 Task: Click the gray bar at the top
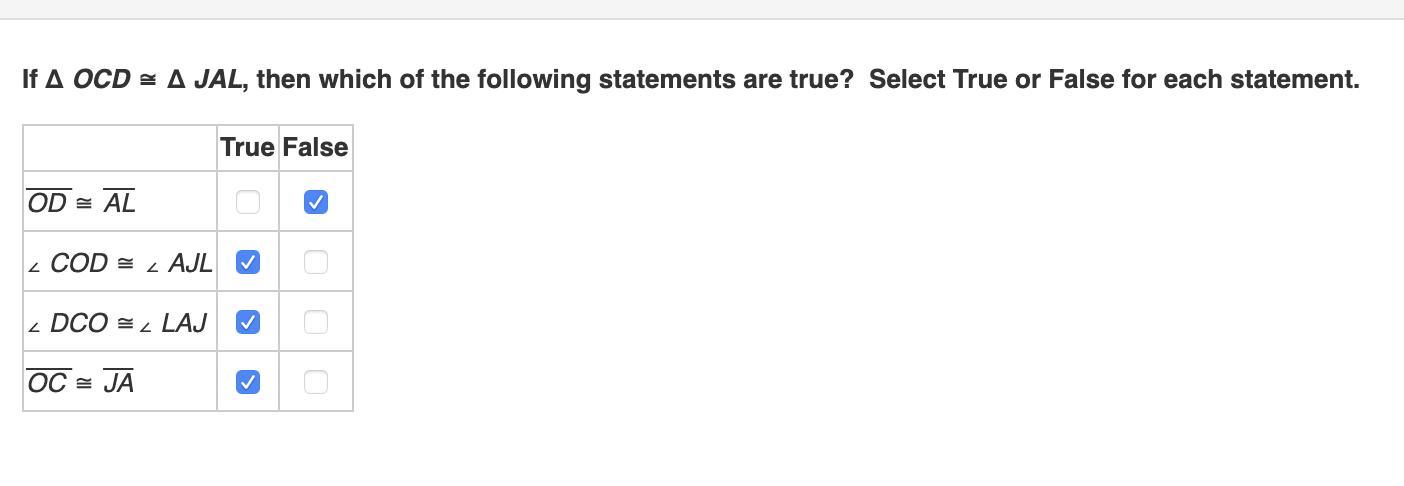coord(700,9)
